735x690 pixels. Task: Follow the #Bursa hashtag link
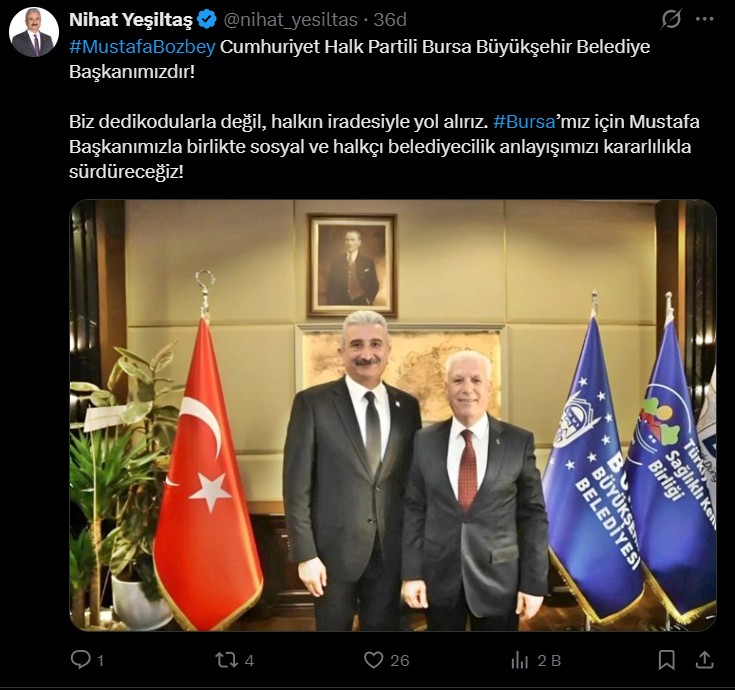click(525, 122)
